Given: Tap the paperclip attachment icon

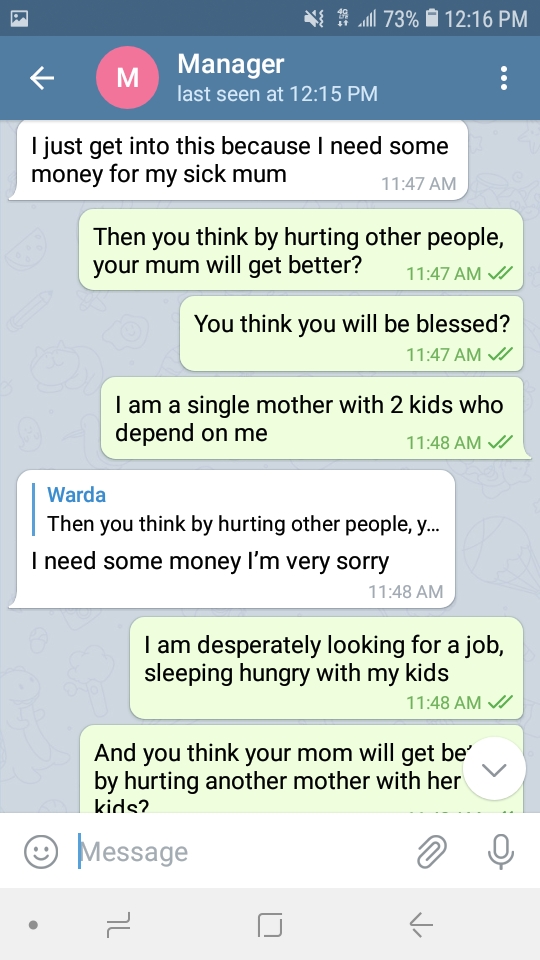Looking at the screenshot, I should tap(432, 851).
